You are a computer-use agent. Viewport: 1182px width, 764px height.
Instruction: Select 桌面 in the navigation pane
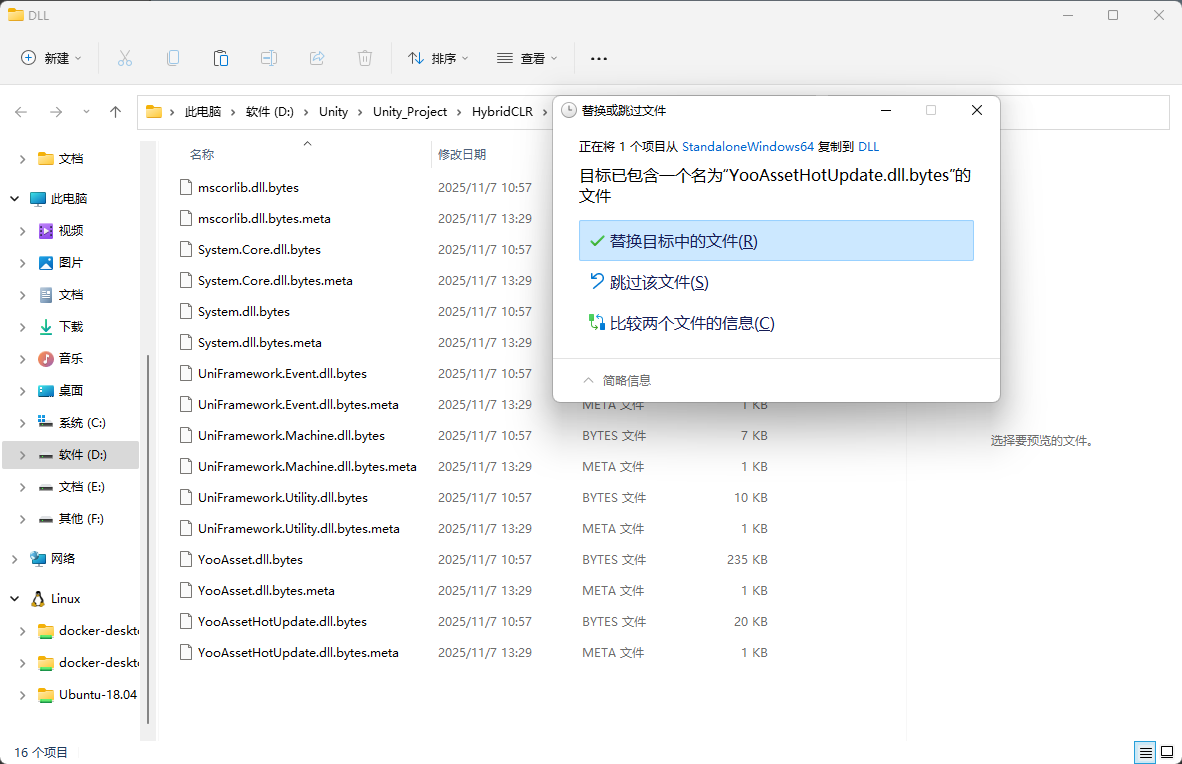coord(71,391)
